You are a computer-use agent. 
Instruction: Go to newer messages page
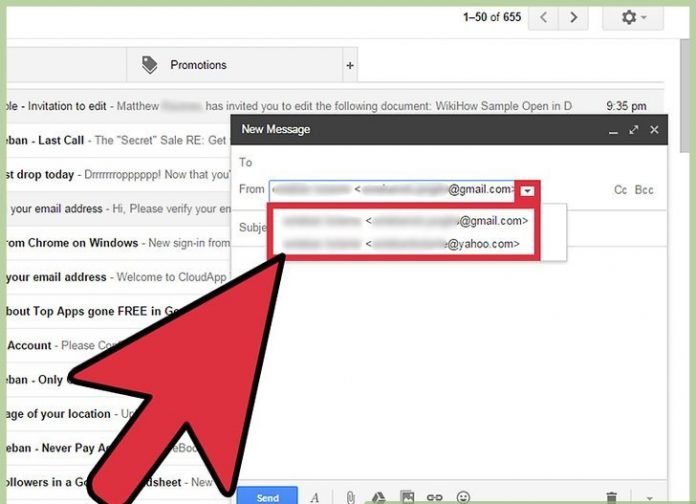544,18
